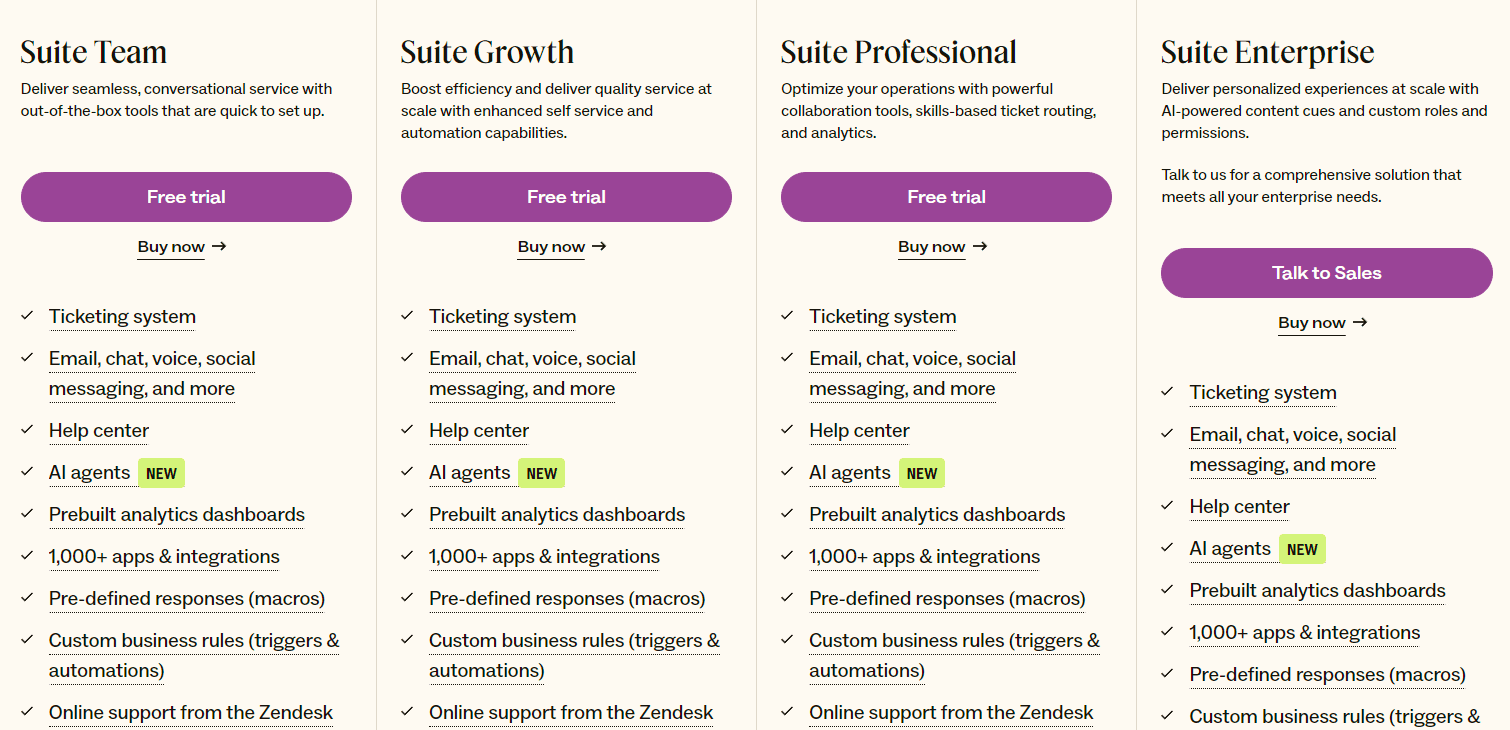1510x730 pixels.
Task: Click the checkmark beside Prebuilt analytics dashboards in Suite Professional
Action: click(787, 513)
